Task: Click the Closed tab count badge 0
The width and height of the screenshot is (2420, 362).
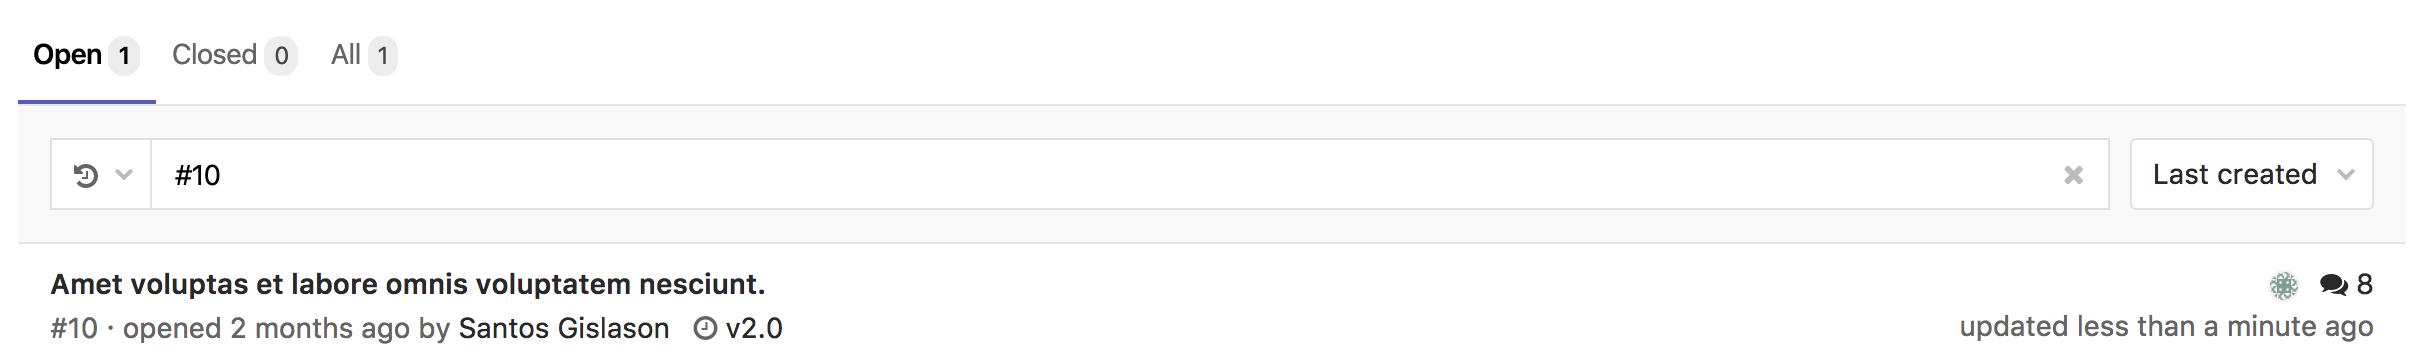Action: pos(281,56)
